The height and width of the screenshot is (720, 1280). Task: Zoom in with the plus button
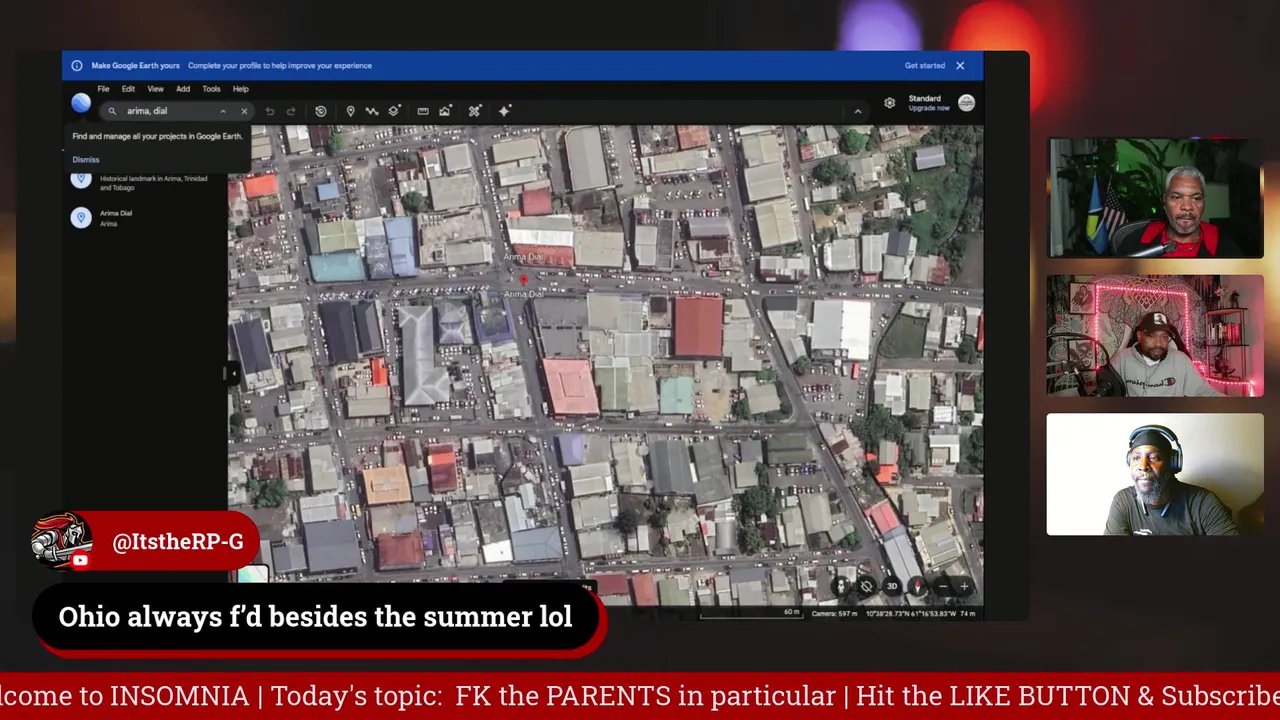pos(964,587)
